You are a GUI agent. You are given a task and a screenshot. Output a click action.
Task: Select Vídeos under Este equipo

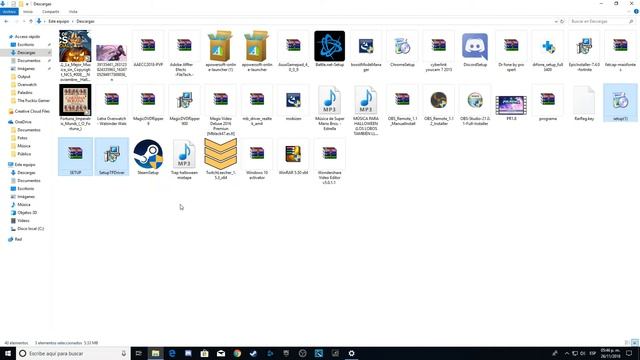click(24, 221)
